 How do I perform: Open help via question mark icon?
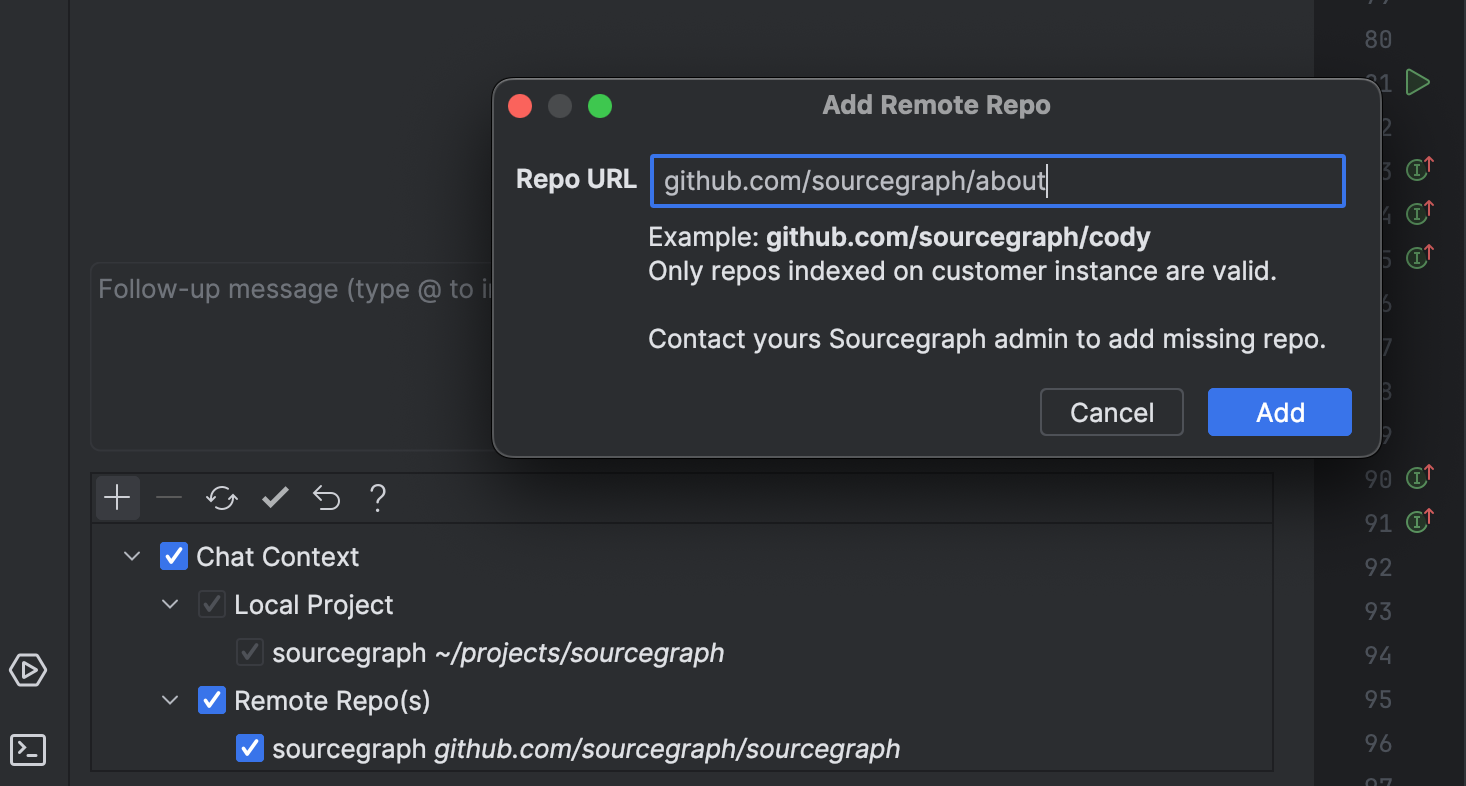coord(377,497)
